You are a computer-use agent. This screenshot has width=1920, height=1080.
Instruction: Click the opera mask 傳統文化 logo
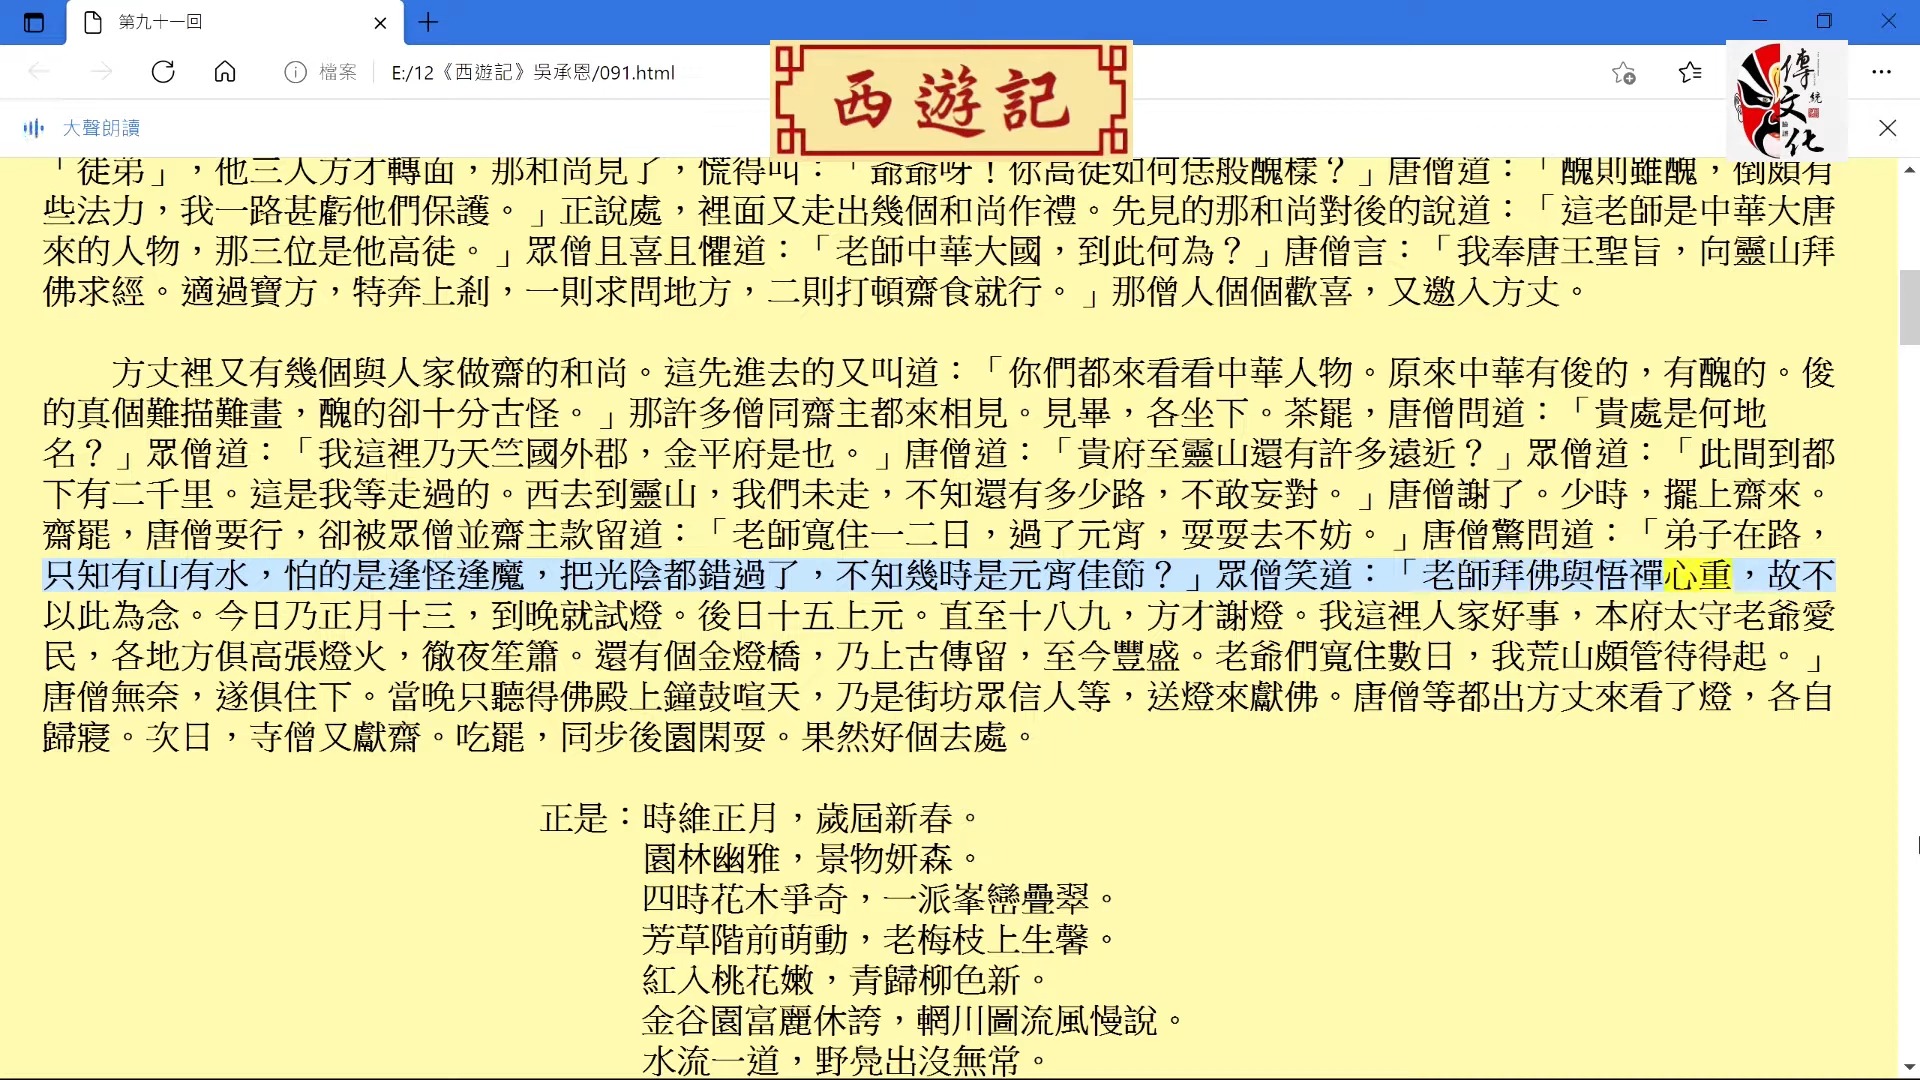1787,100
